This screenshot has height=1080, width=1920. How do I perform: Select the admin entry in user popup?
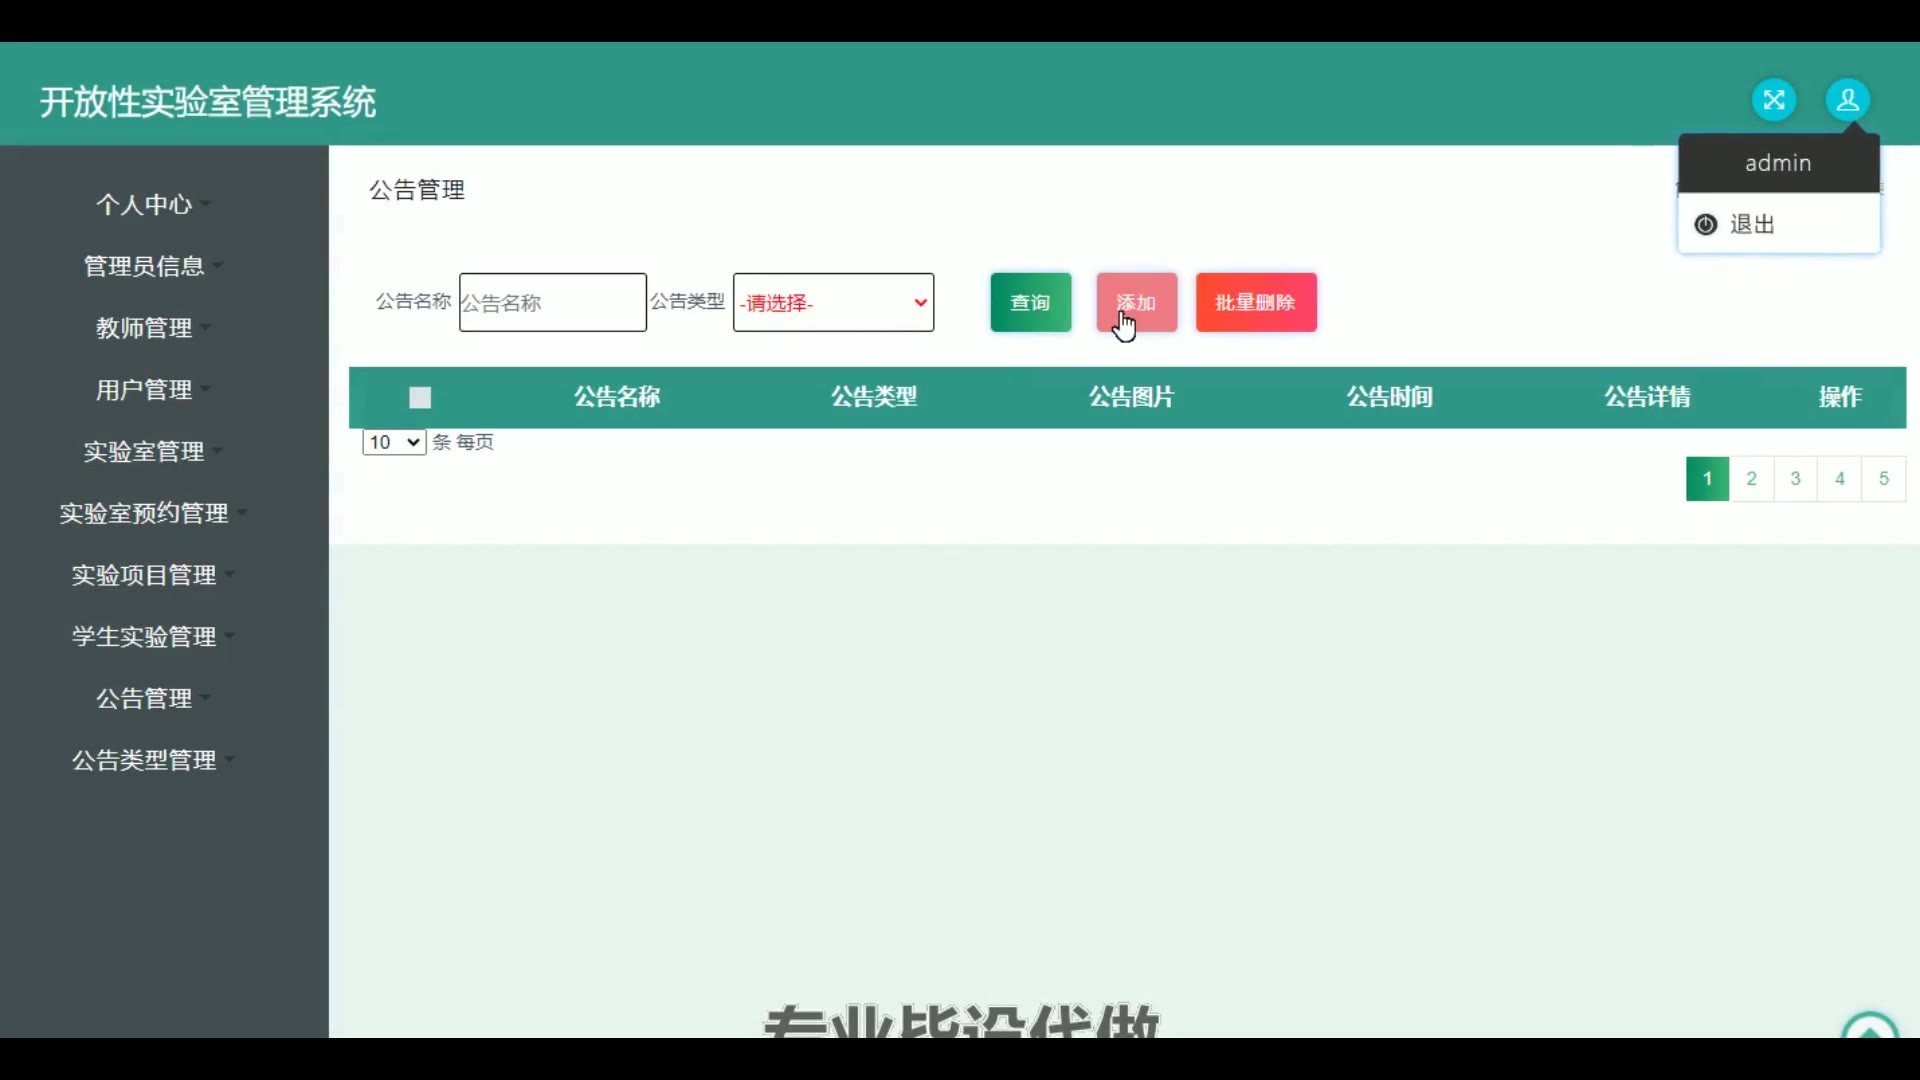(1778, 163)
